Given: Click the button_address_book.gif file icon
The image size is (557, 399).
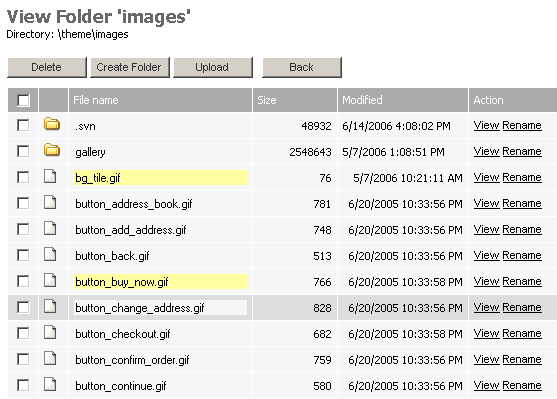Looking at the screenshot, I should [50, 202].
